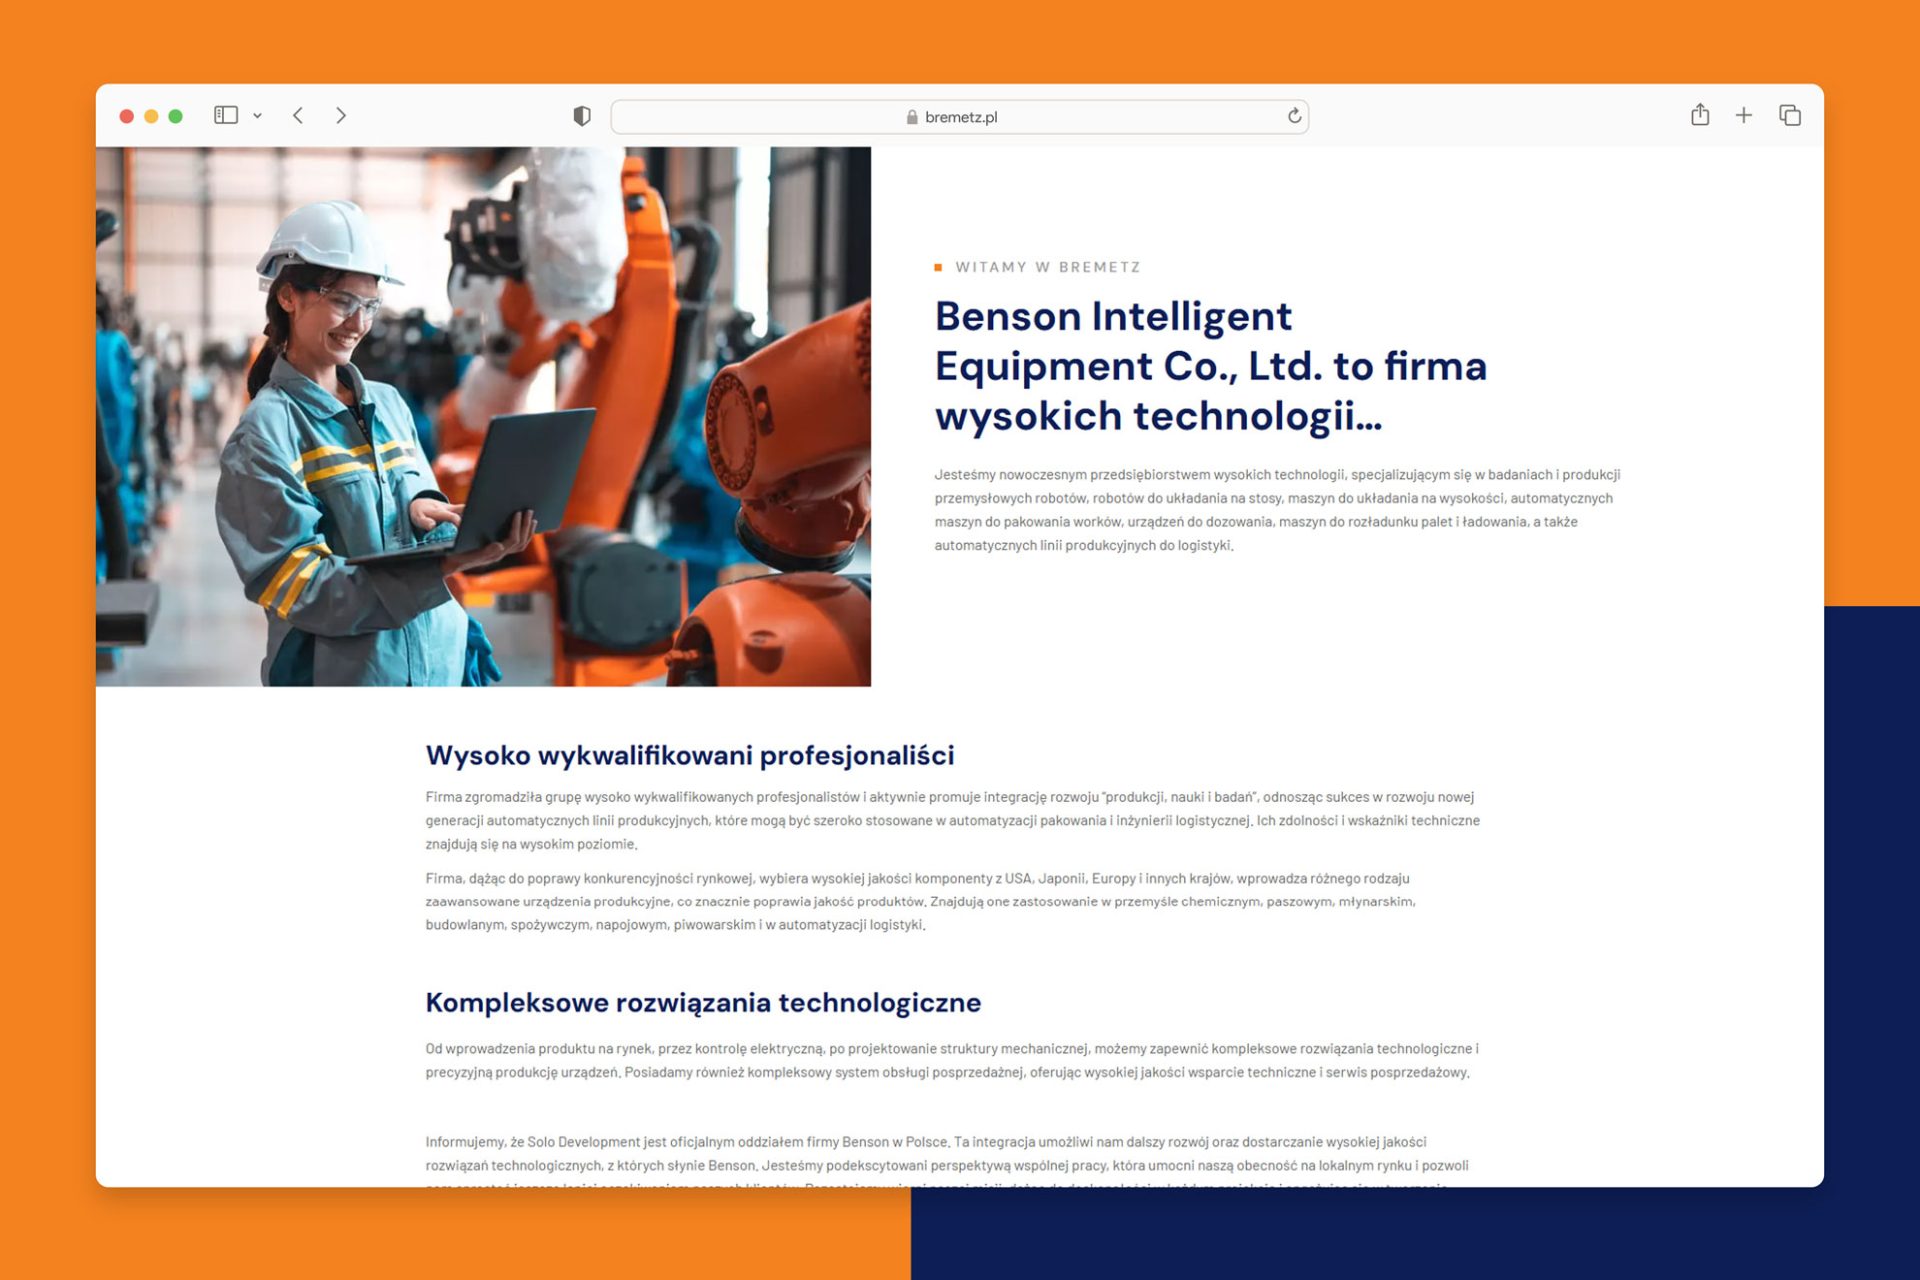Reload the page with refresh icon
This screenshot has height=1280, width=1920.
click(x=1294, y=116)
